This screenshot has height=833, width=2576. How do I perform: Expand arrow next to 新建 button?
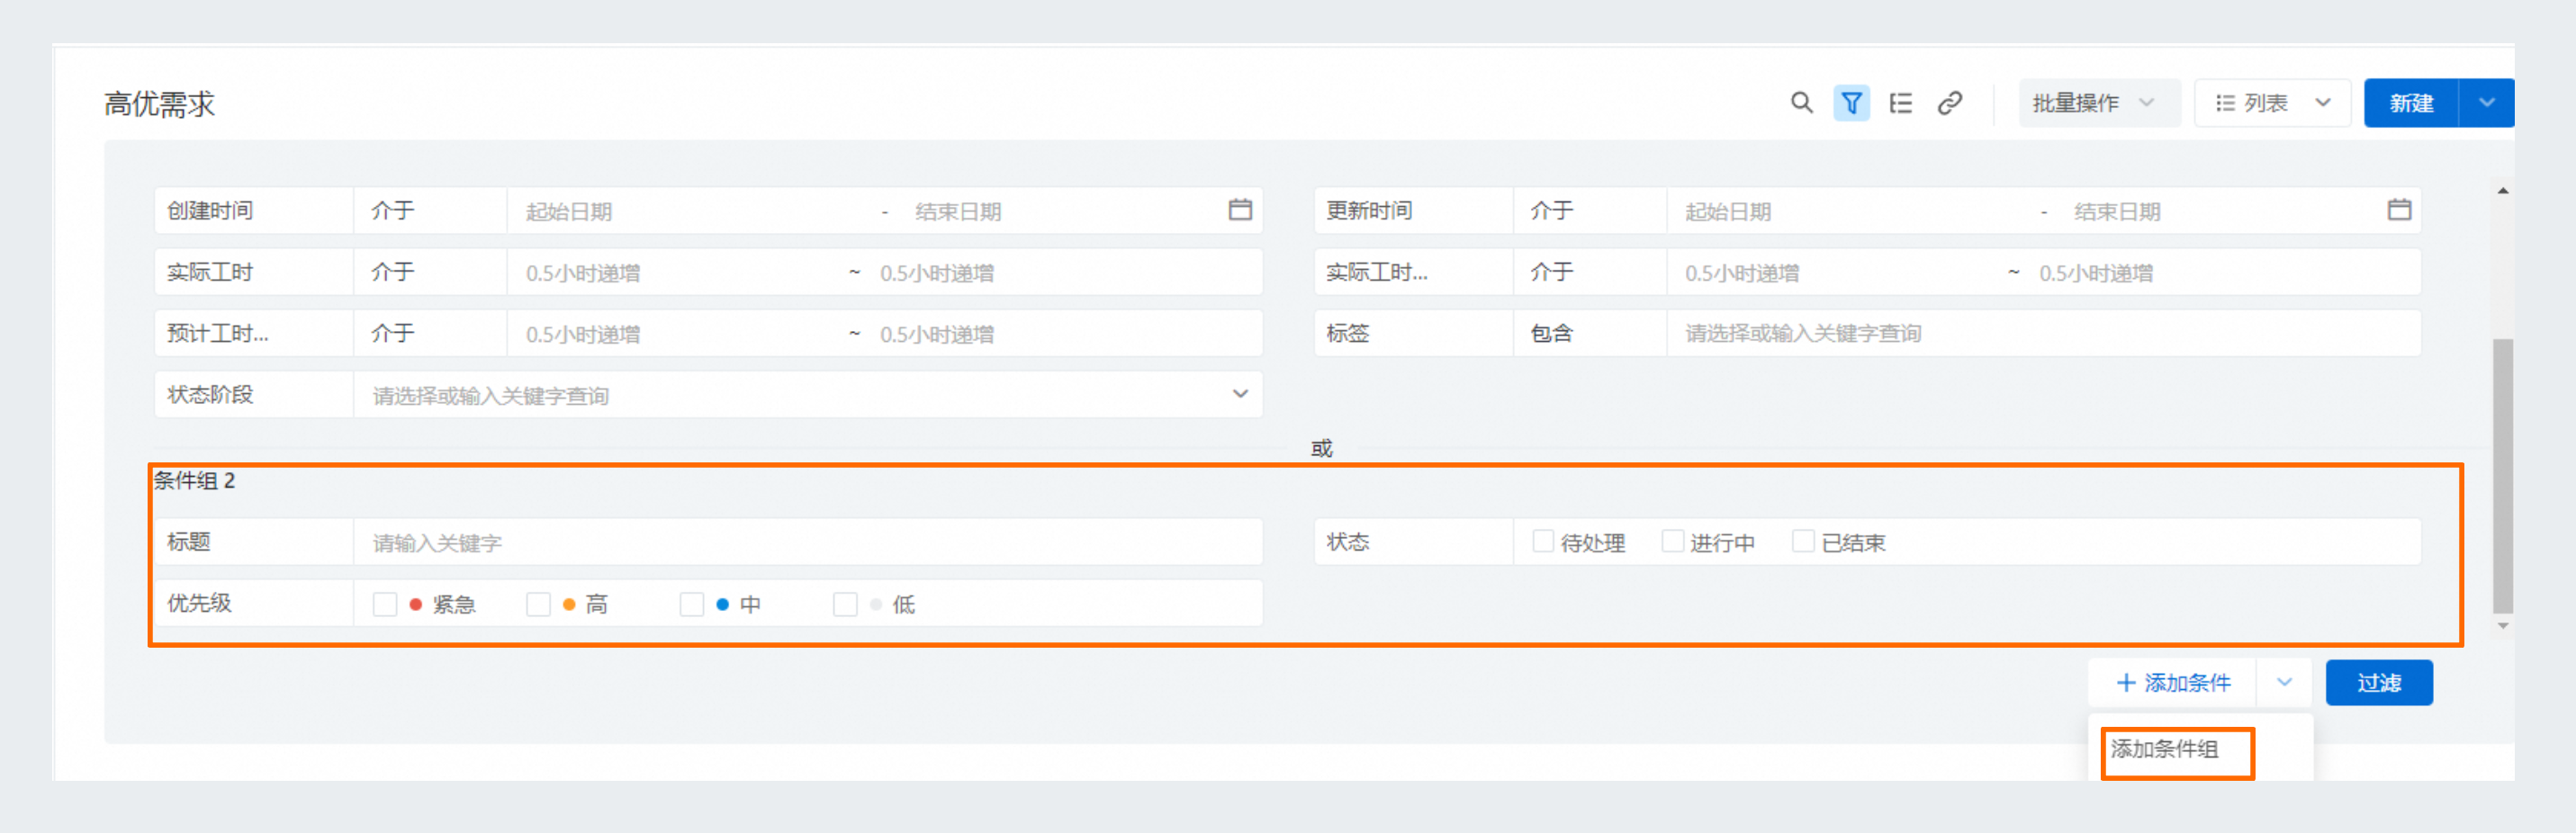tap(2486, 103)
